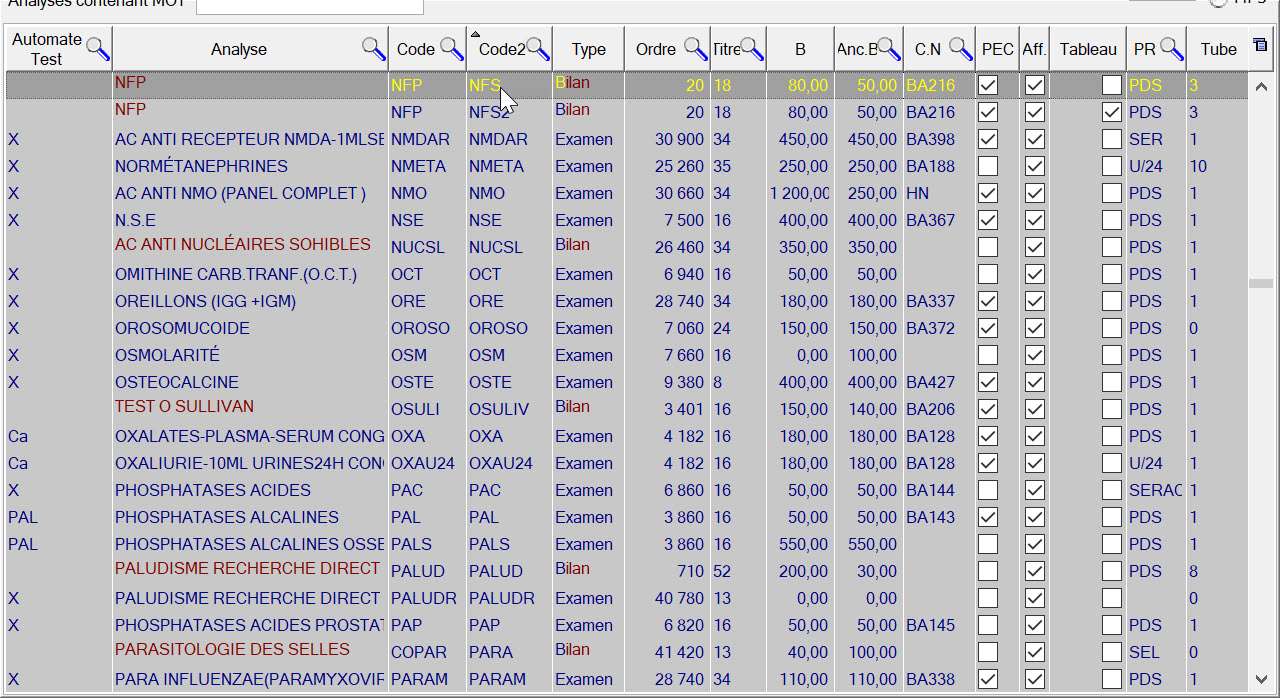The height and width of the screenshot is (698, 1280).
Task: Open the search magnifier in Analyse header
Action: pos(374,48)
